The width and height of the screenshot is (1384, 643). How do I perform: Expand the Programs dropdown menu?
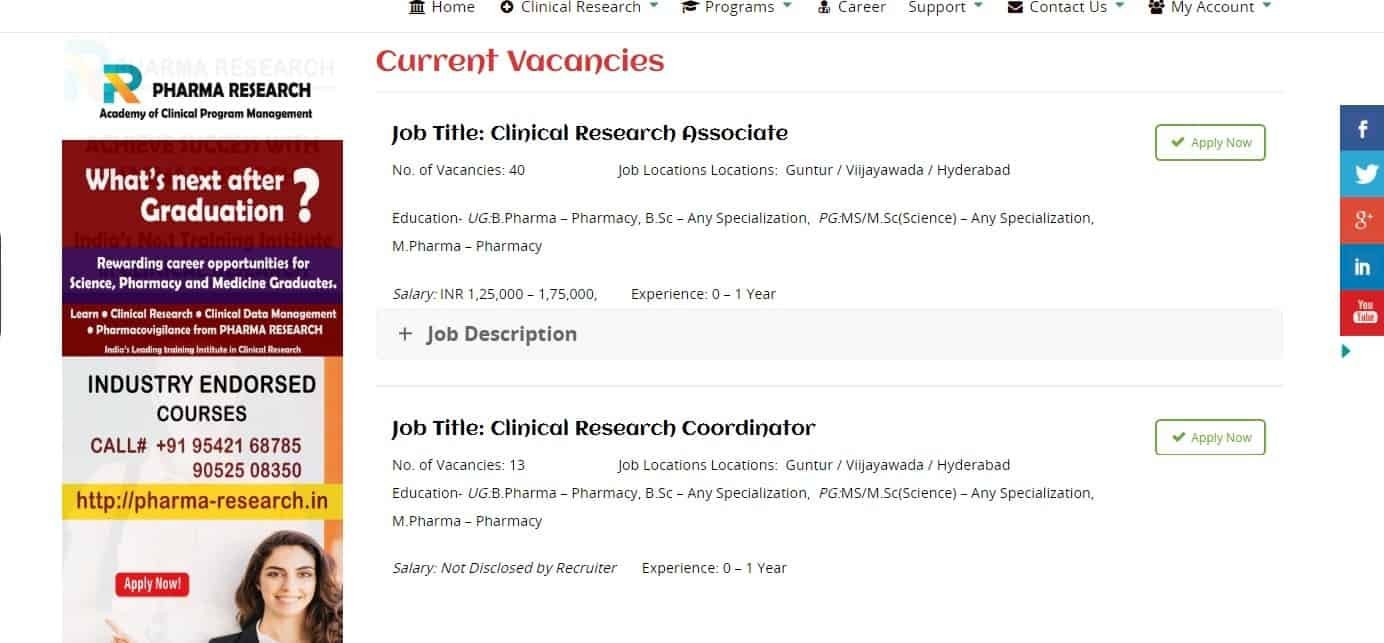[x=736, y=8]
